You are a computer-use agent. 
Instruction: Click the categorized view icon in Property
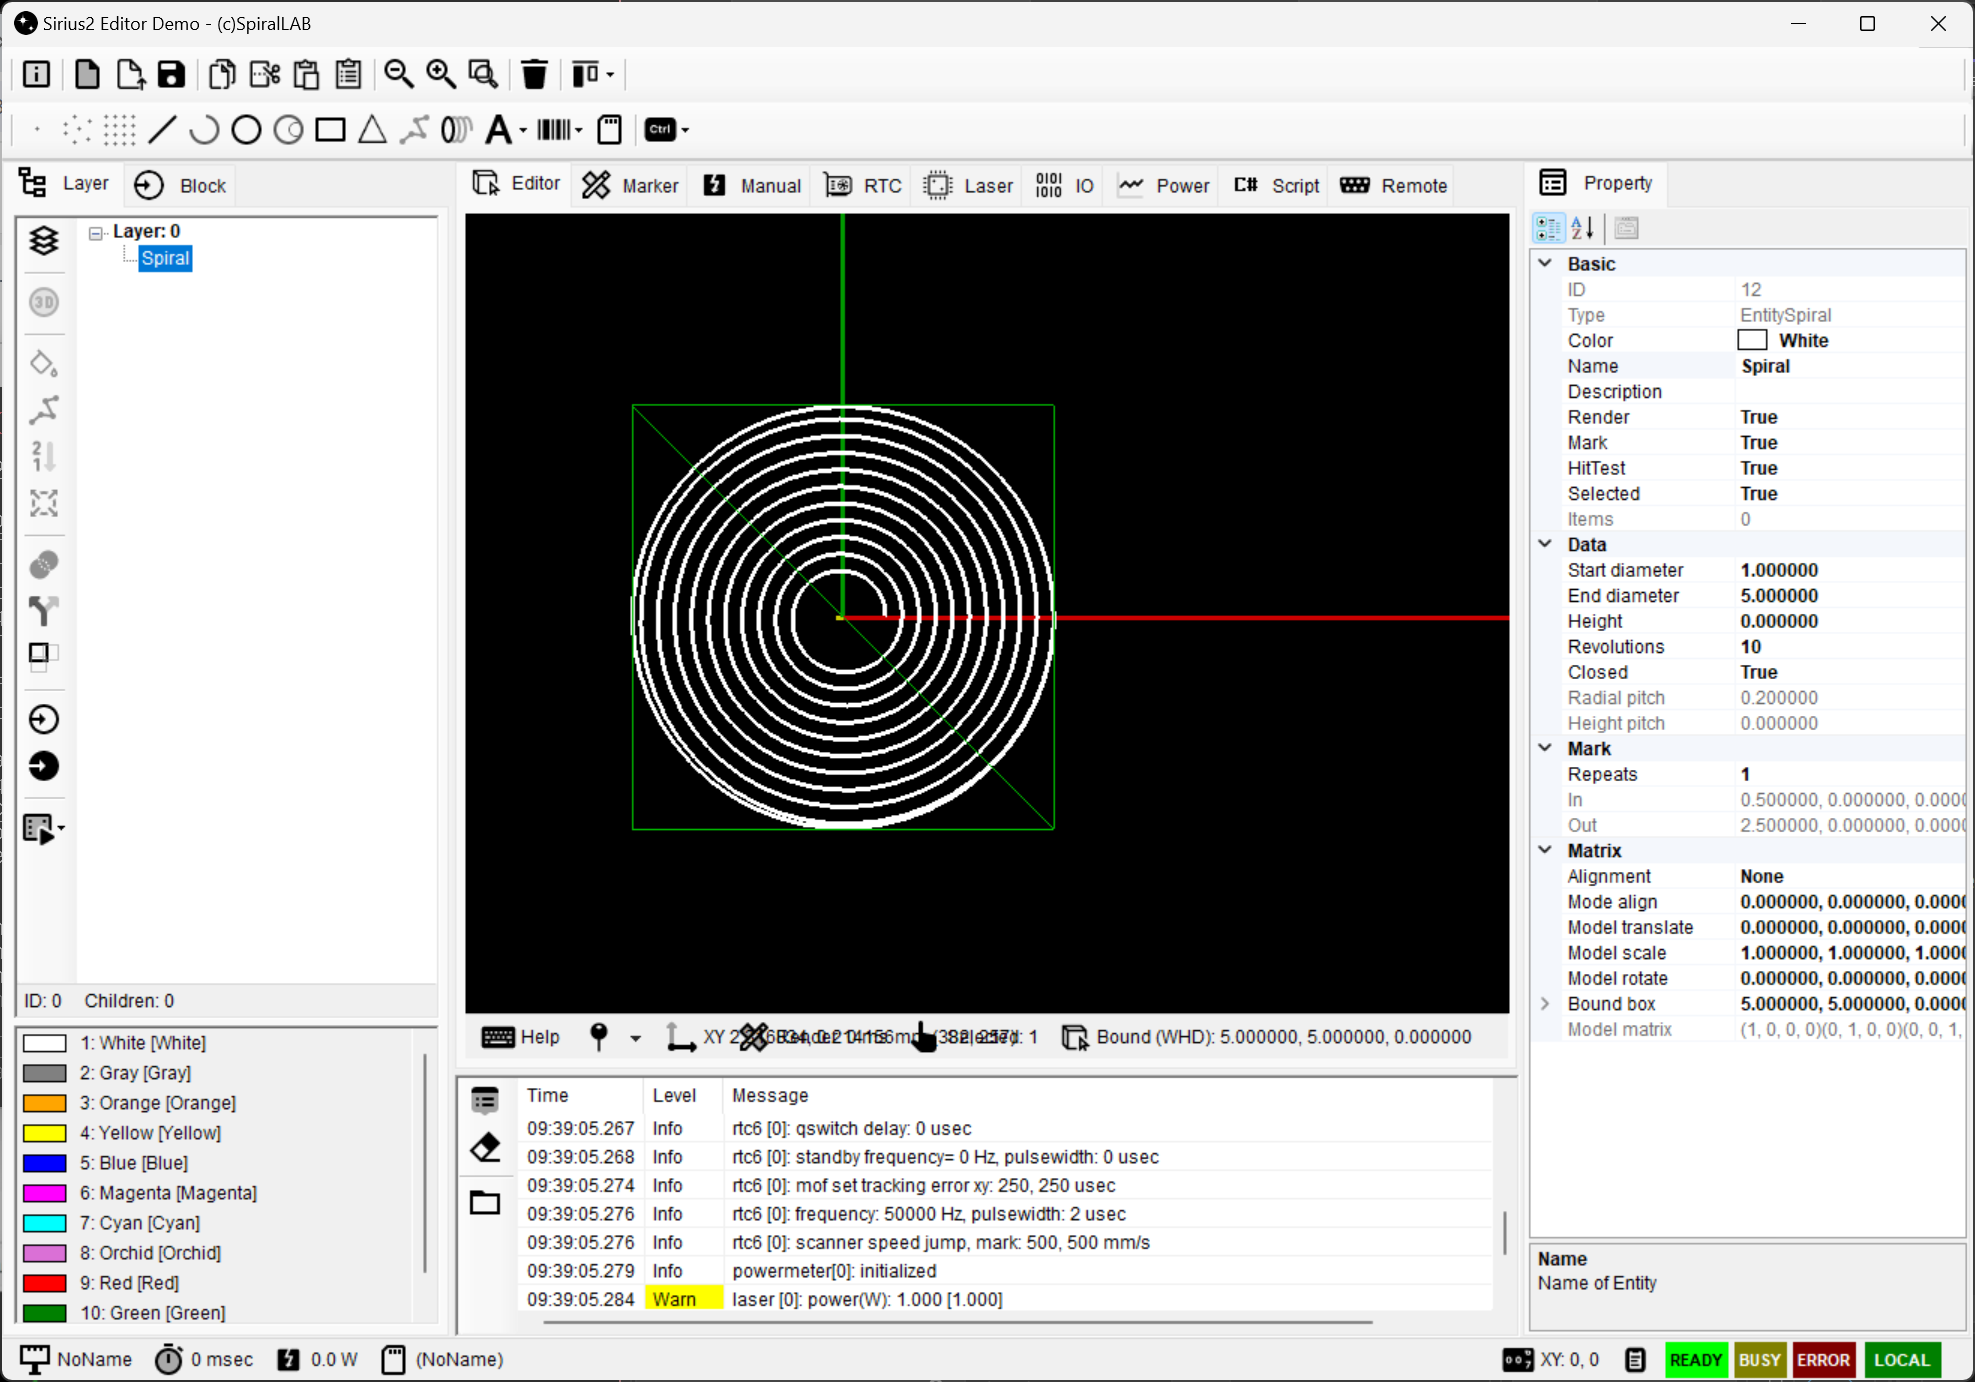pos(1548,228)
